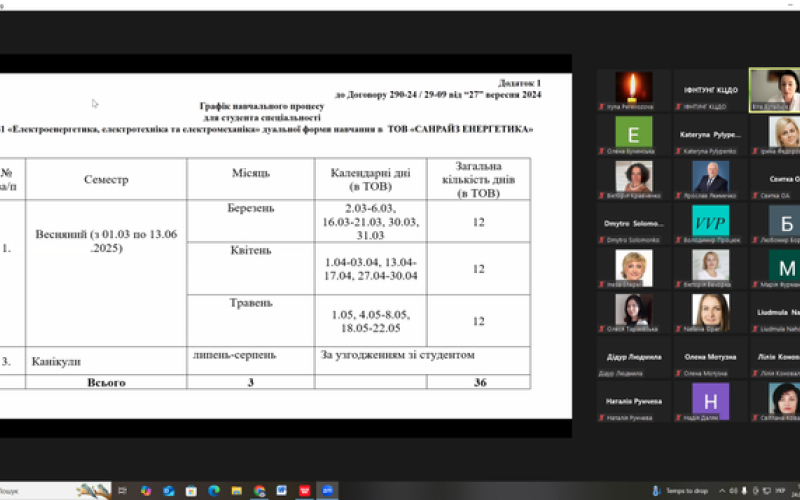Select the Свитка ОА participant tile
Image resolution: width=800 pixels, height=500 pixels.
point(775,179)
